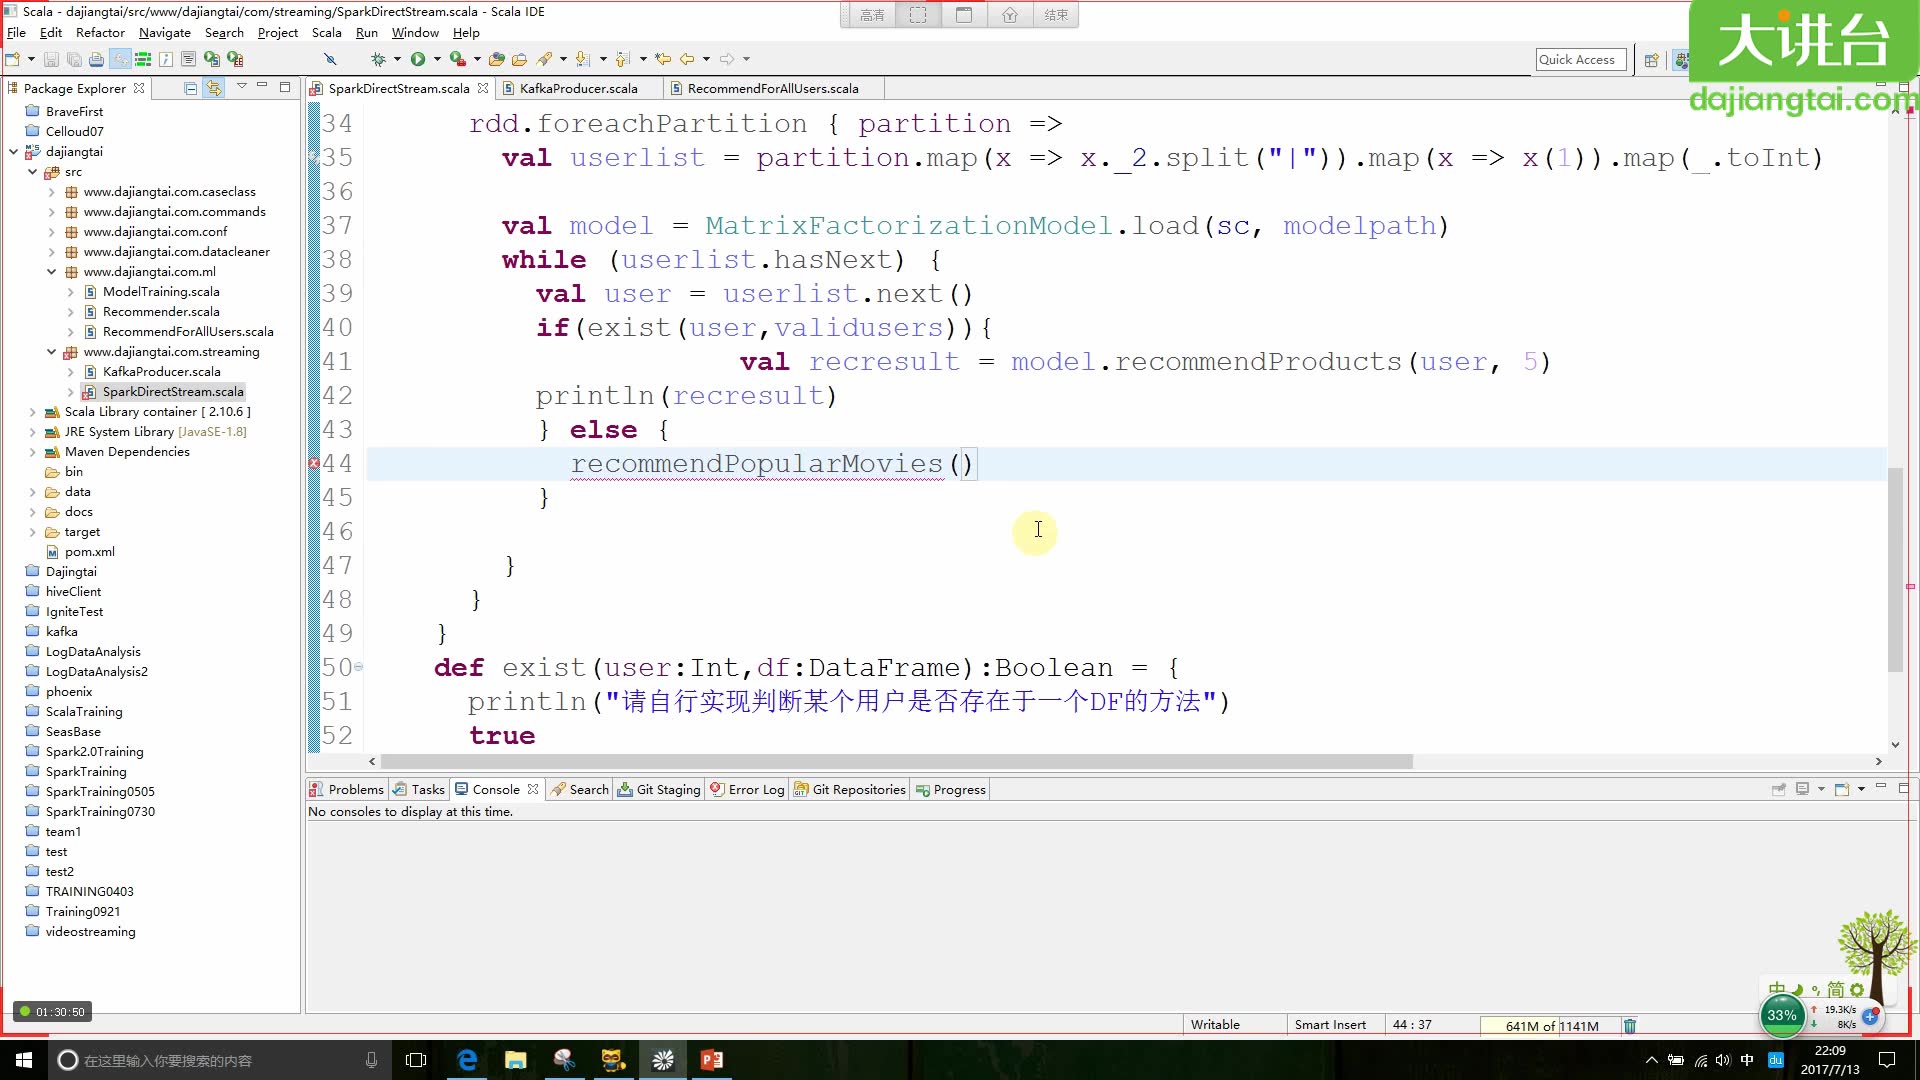This screenshot has height=1080, width=1920.
Task: Click the Forward navigation arrow
Action: pos(727,59)
